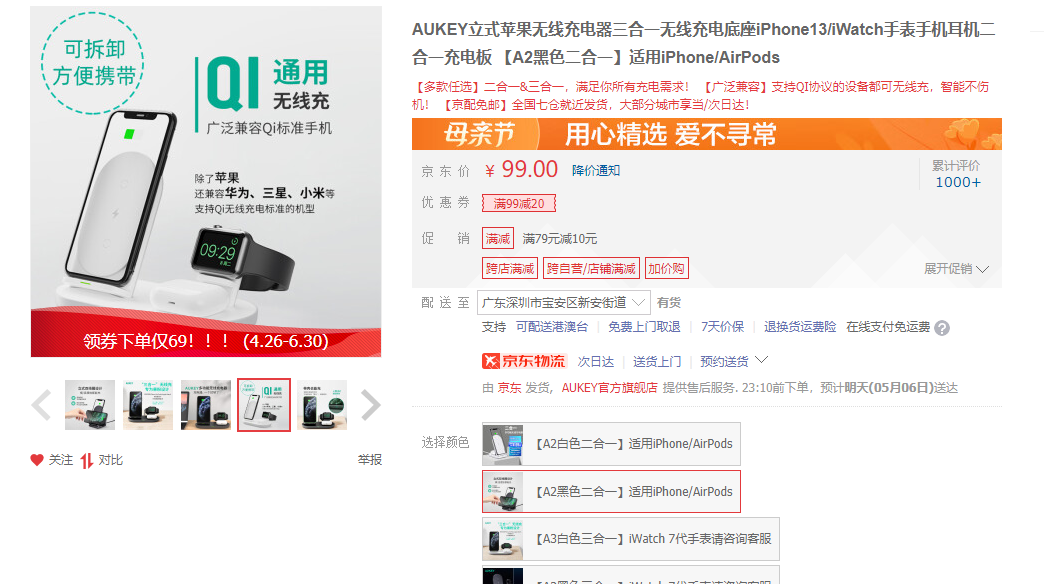
Task: Choose the A2白色二合一 color option
Action: [611, 444]
